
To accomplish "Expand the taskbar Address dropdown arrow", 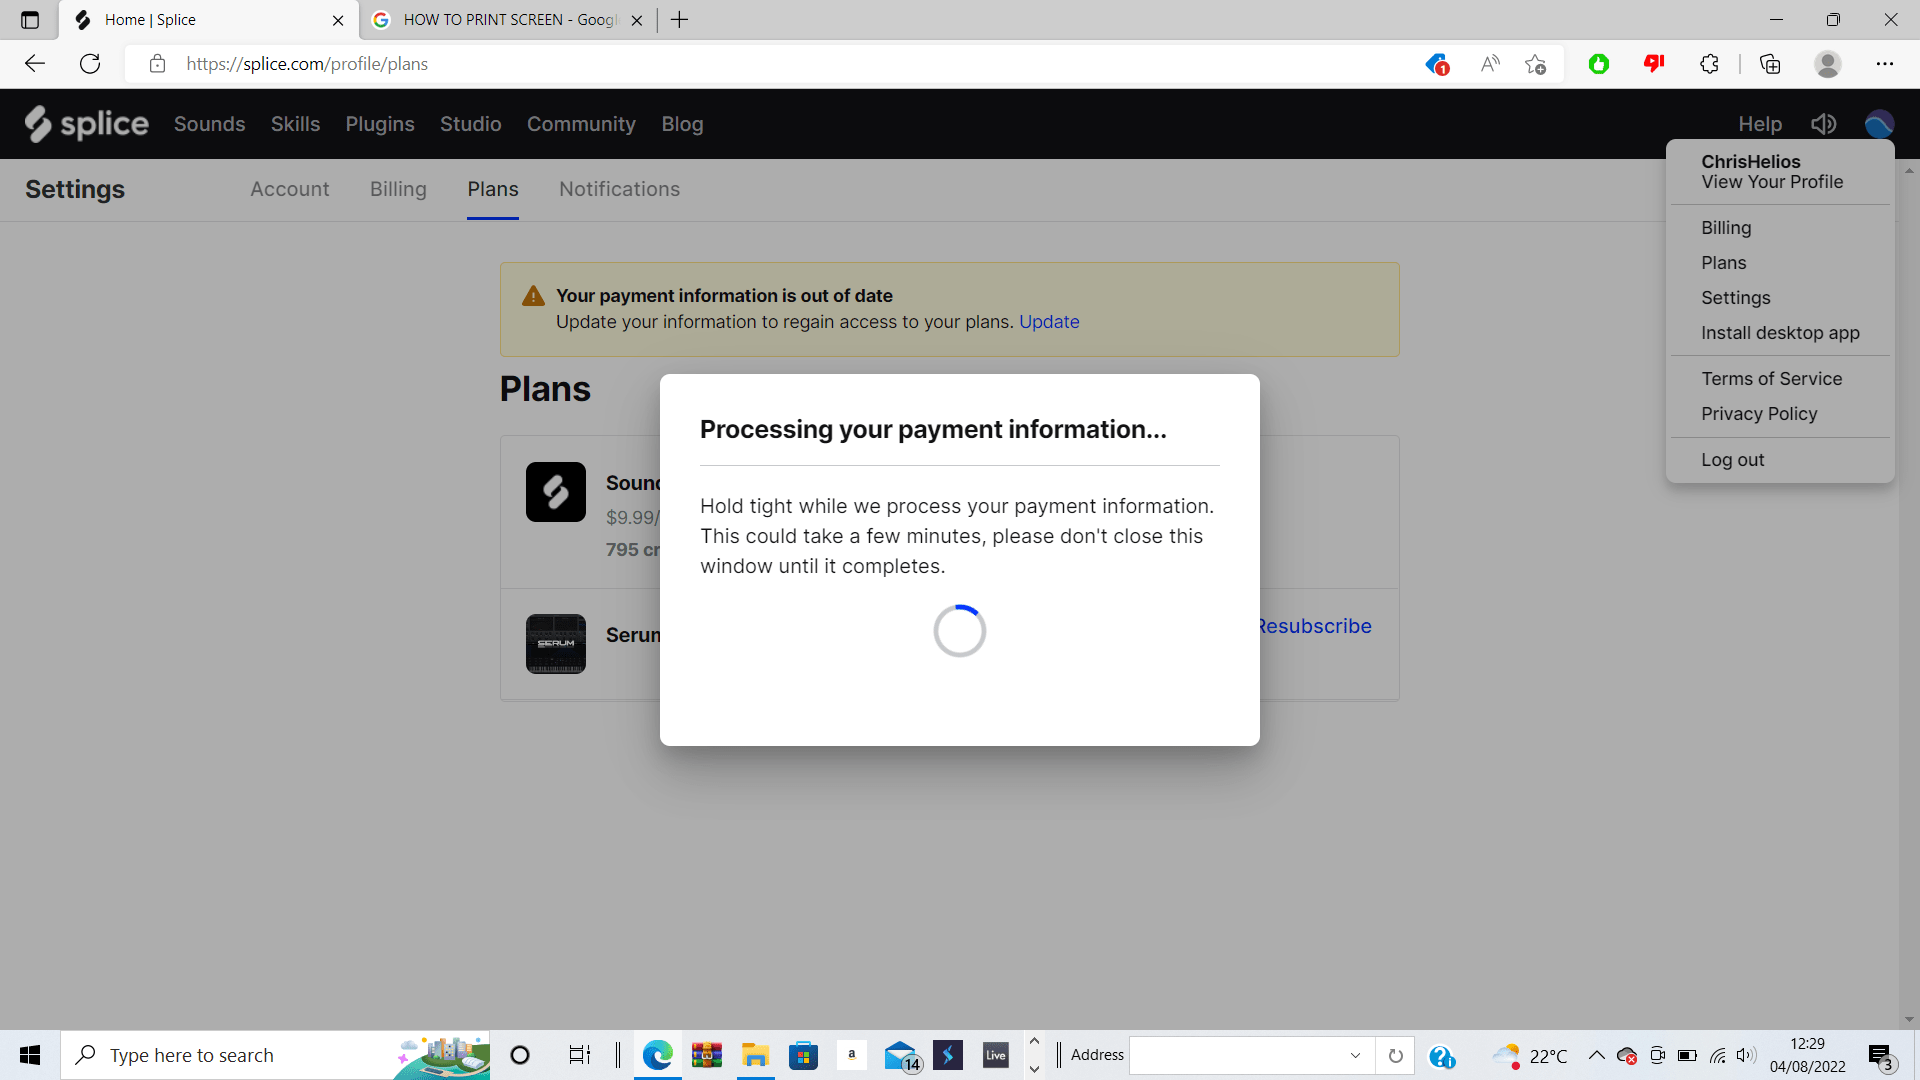I will pyautogui.click(x=1355, y=1055).
